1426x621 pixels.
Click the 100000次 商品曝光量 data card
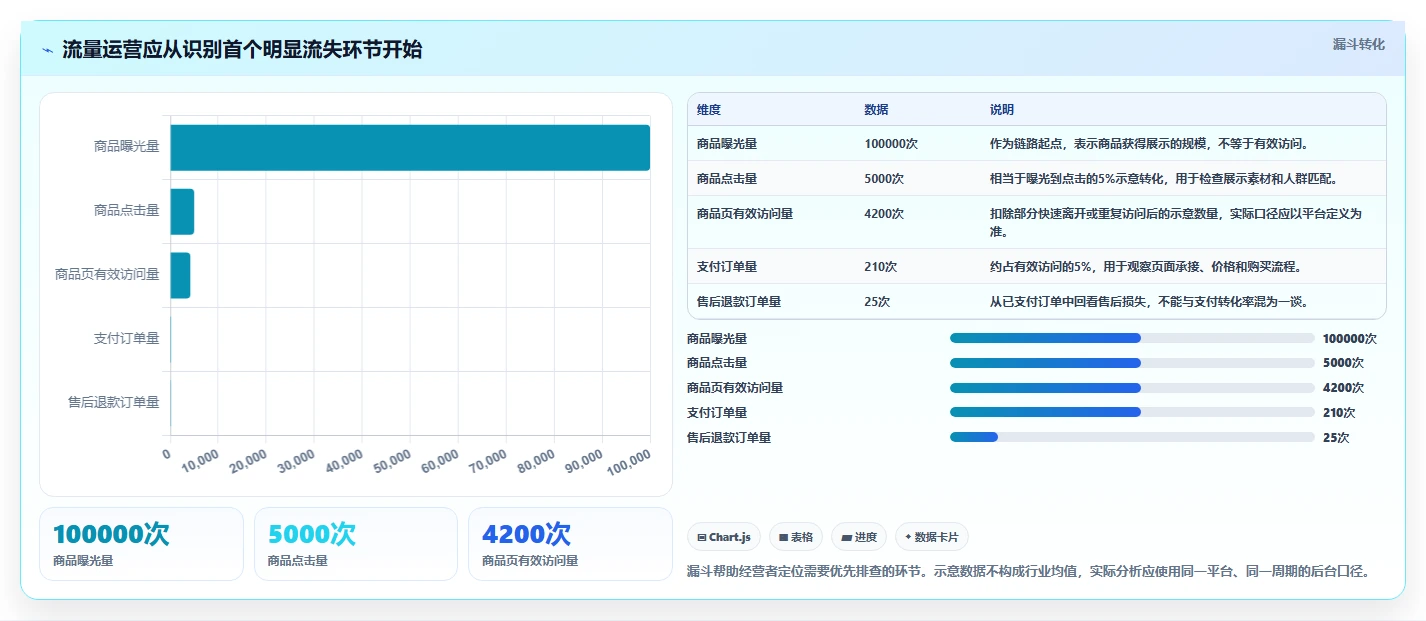pos(141,544)
